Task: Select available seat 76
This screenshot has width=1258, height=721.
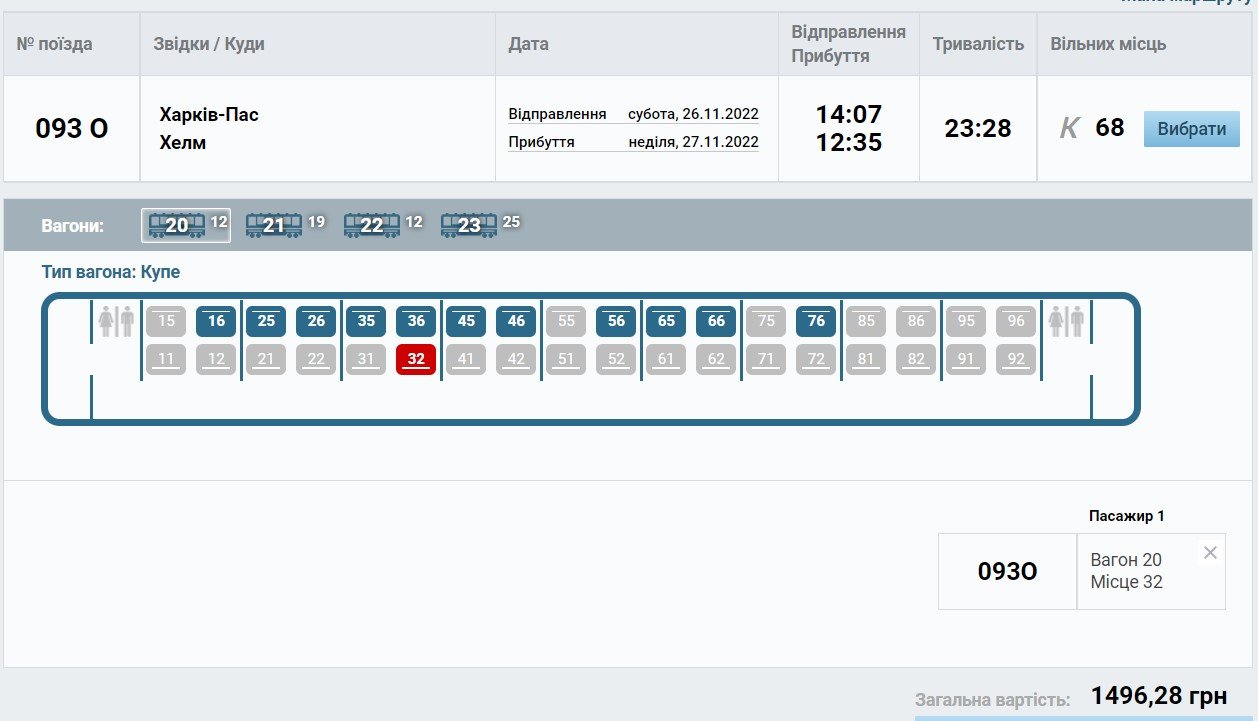Action: click(x=816, y=321)
